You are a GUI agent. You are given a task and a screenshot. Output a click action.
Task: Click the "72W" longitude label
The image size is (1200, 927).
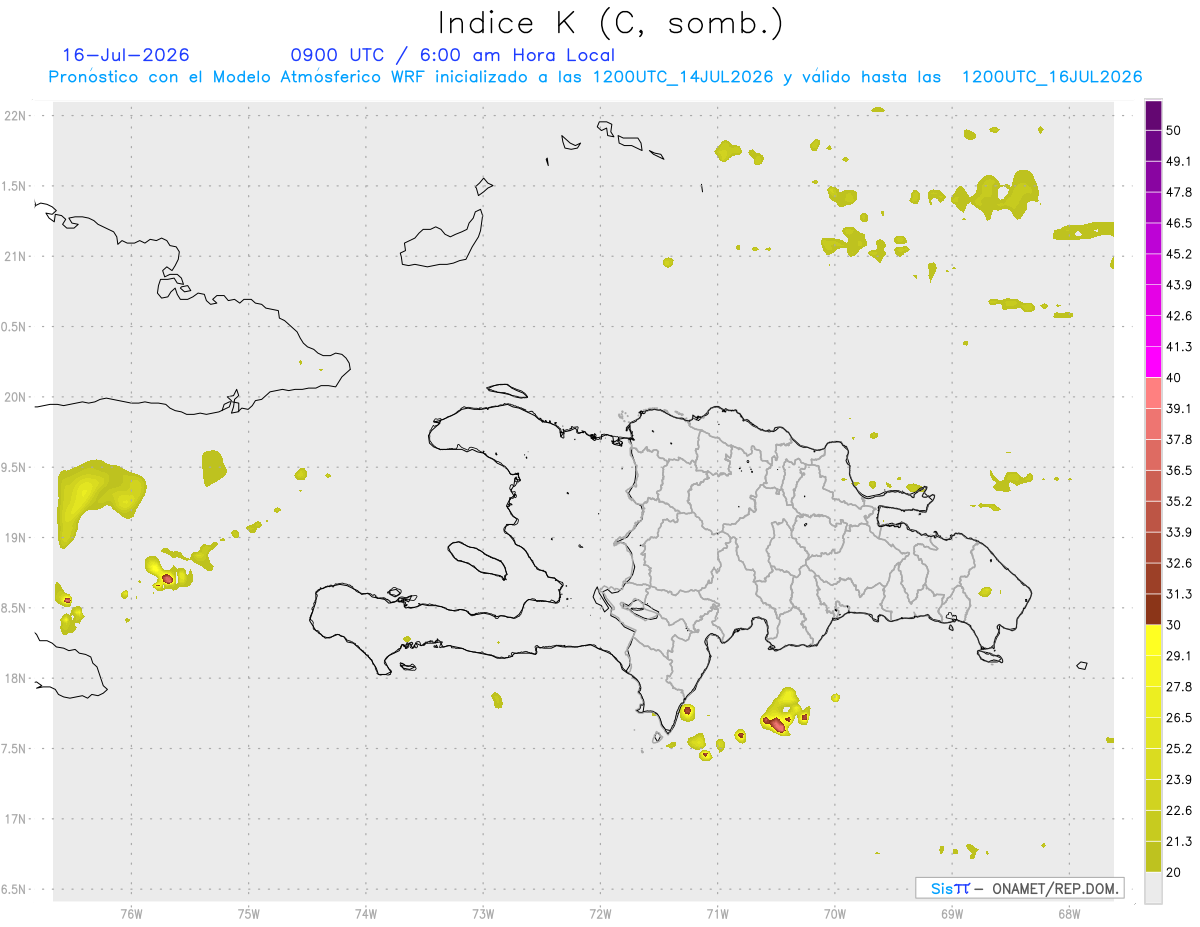[600, 913]
